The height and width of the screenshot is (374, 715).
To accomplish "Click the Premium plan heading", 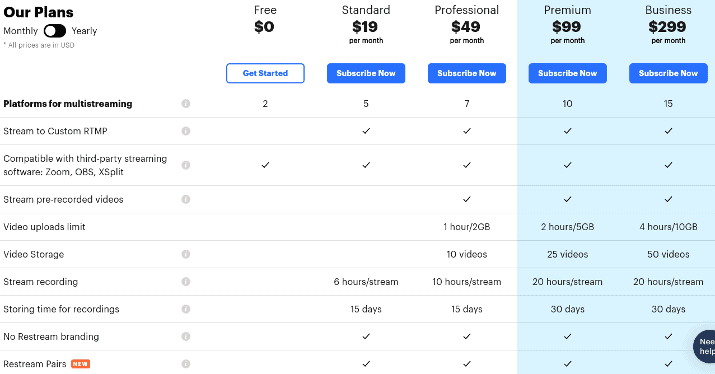I will pyautogui.click(x=567, y=10).
